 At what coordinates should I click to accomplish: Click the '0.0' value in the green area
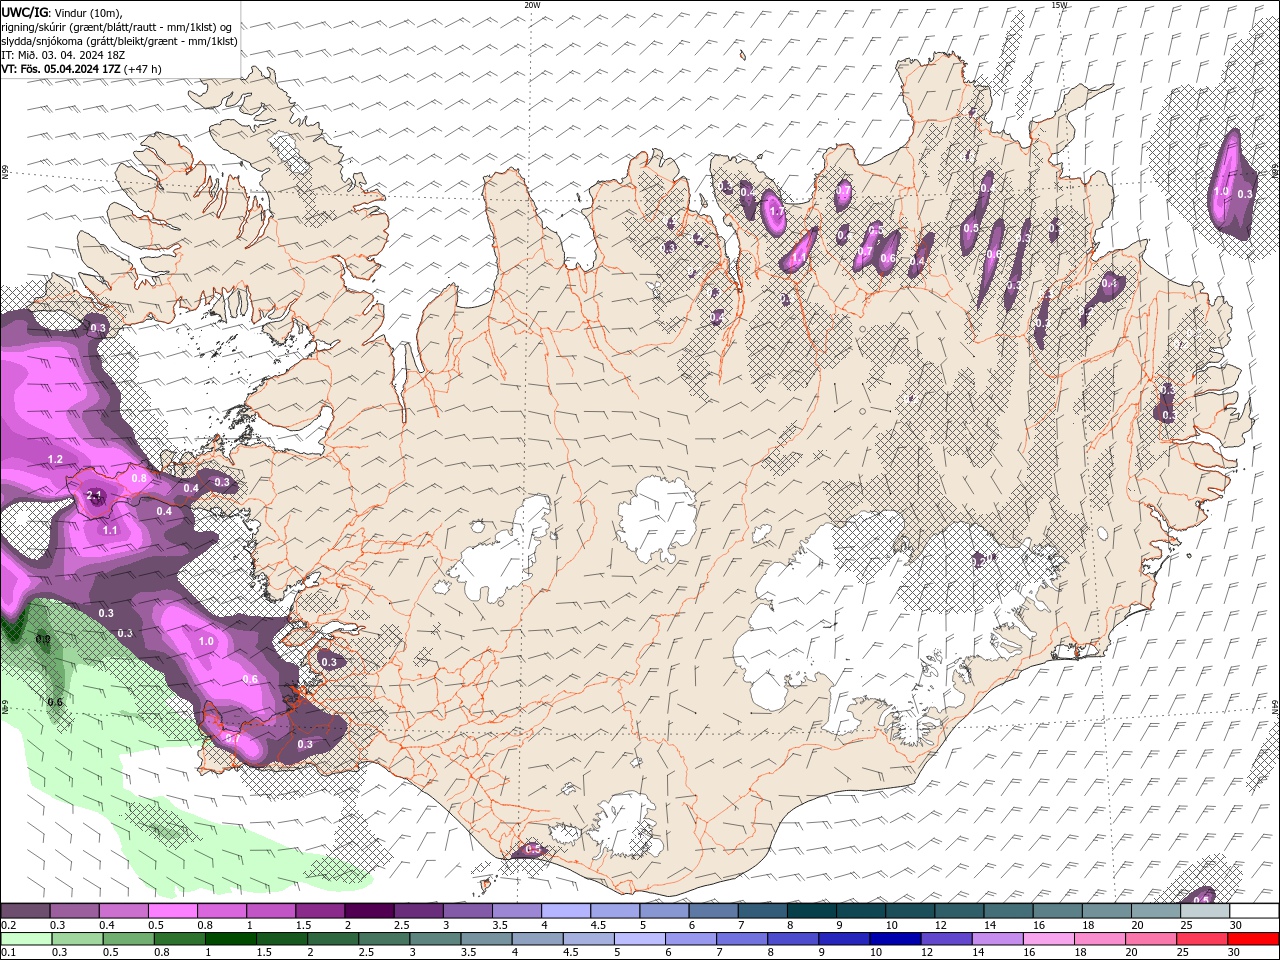(43, 638)
